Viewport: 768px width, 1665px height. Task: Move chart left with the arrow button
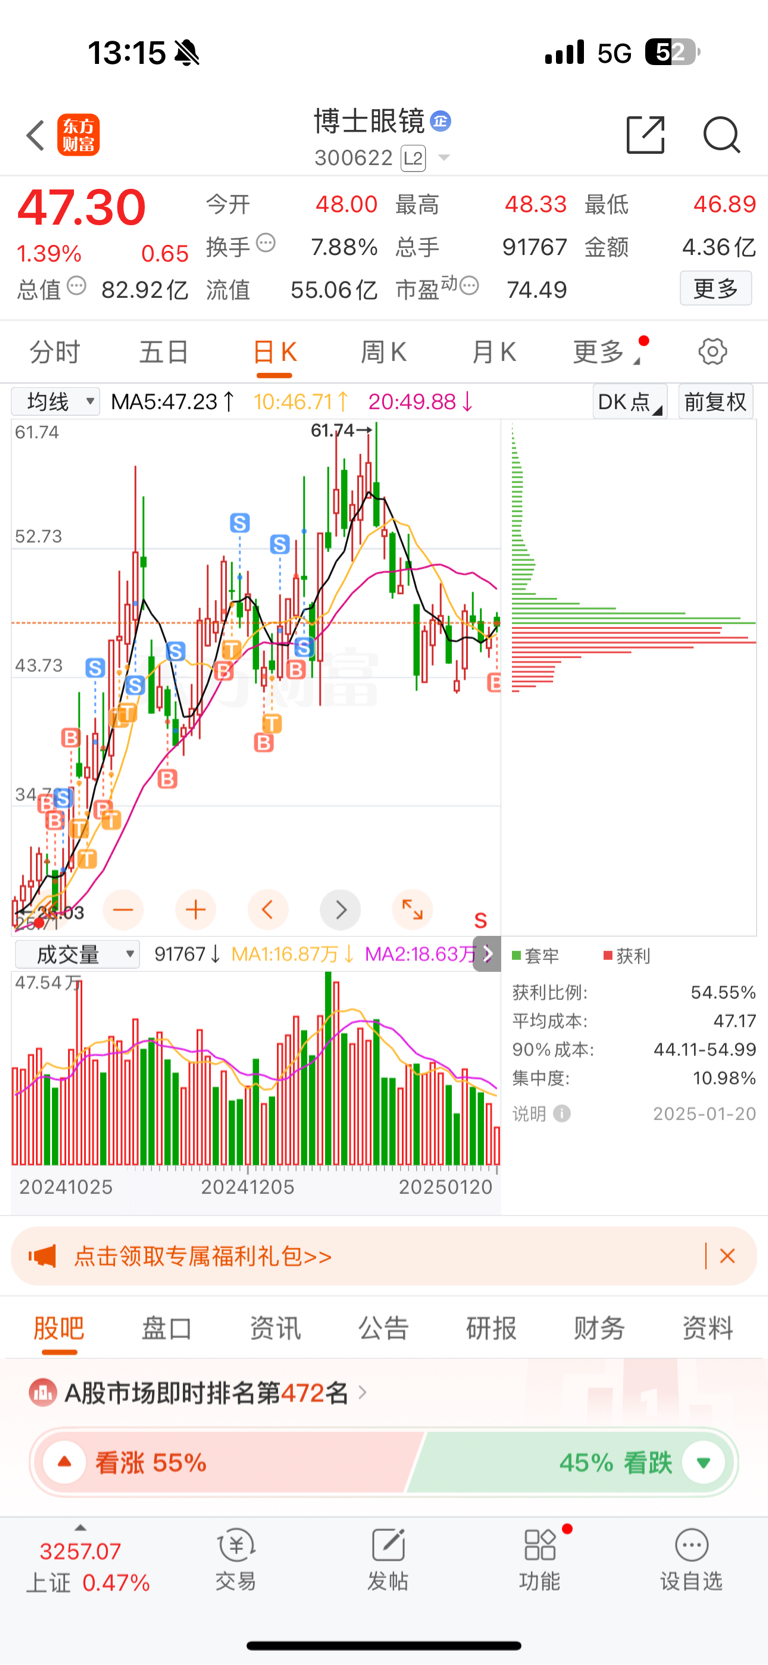pyautogui.click(x=268, y=909)
